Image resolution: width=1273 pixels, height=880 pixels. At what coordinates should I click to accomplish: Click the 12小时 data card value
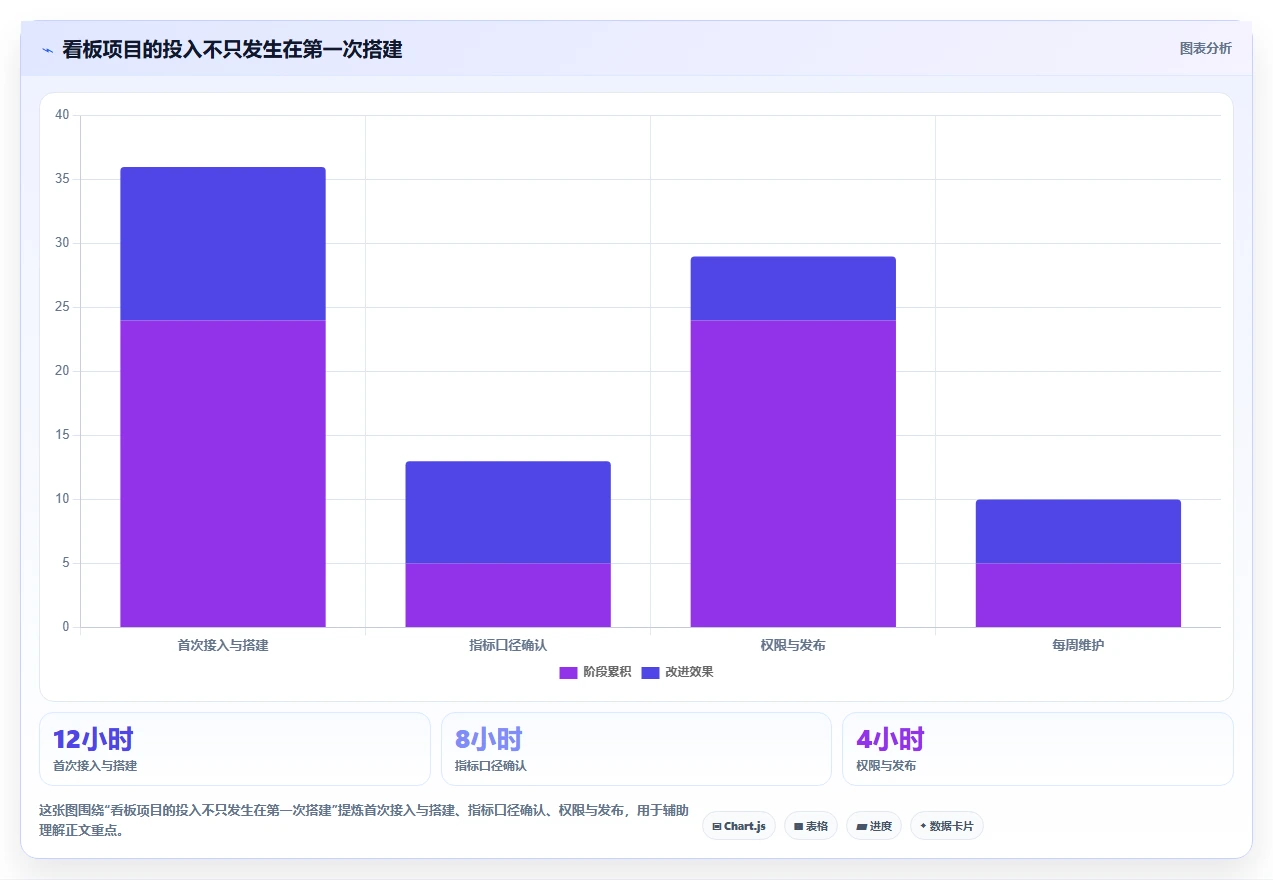pyautogui.click(x=93, y=740)
